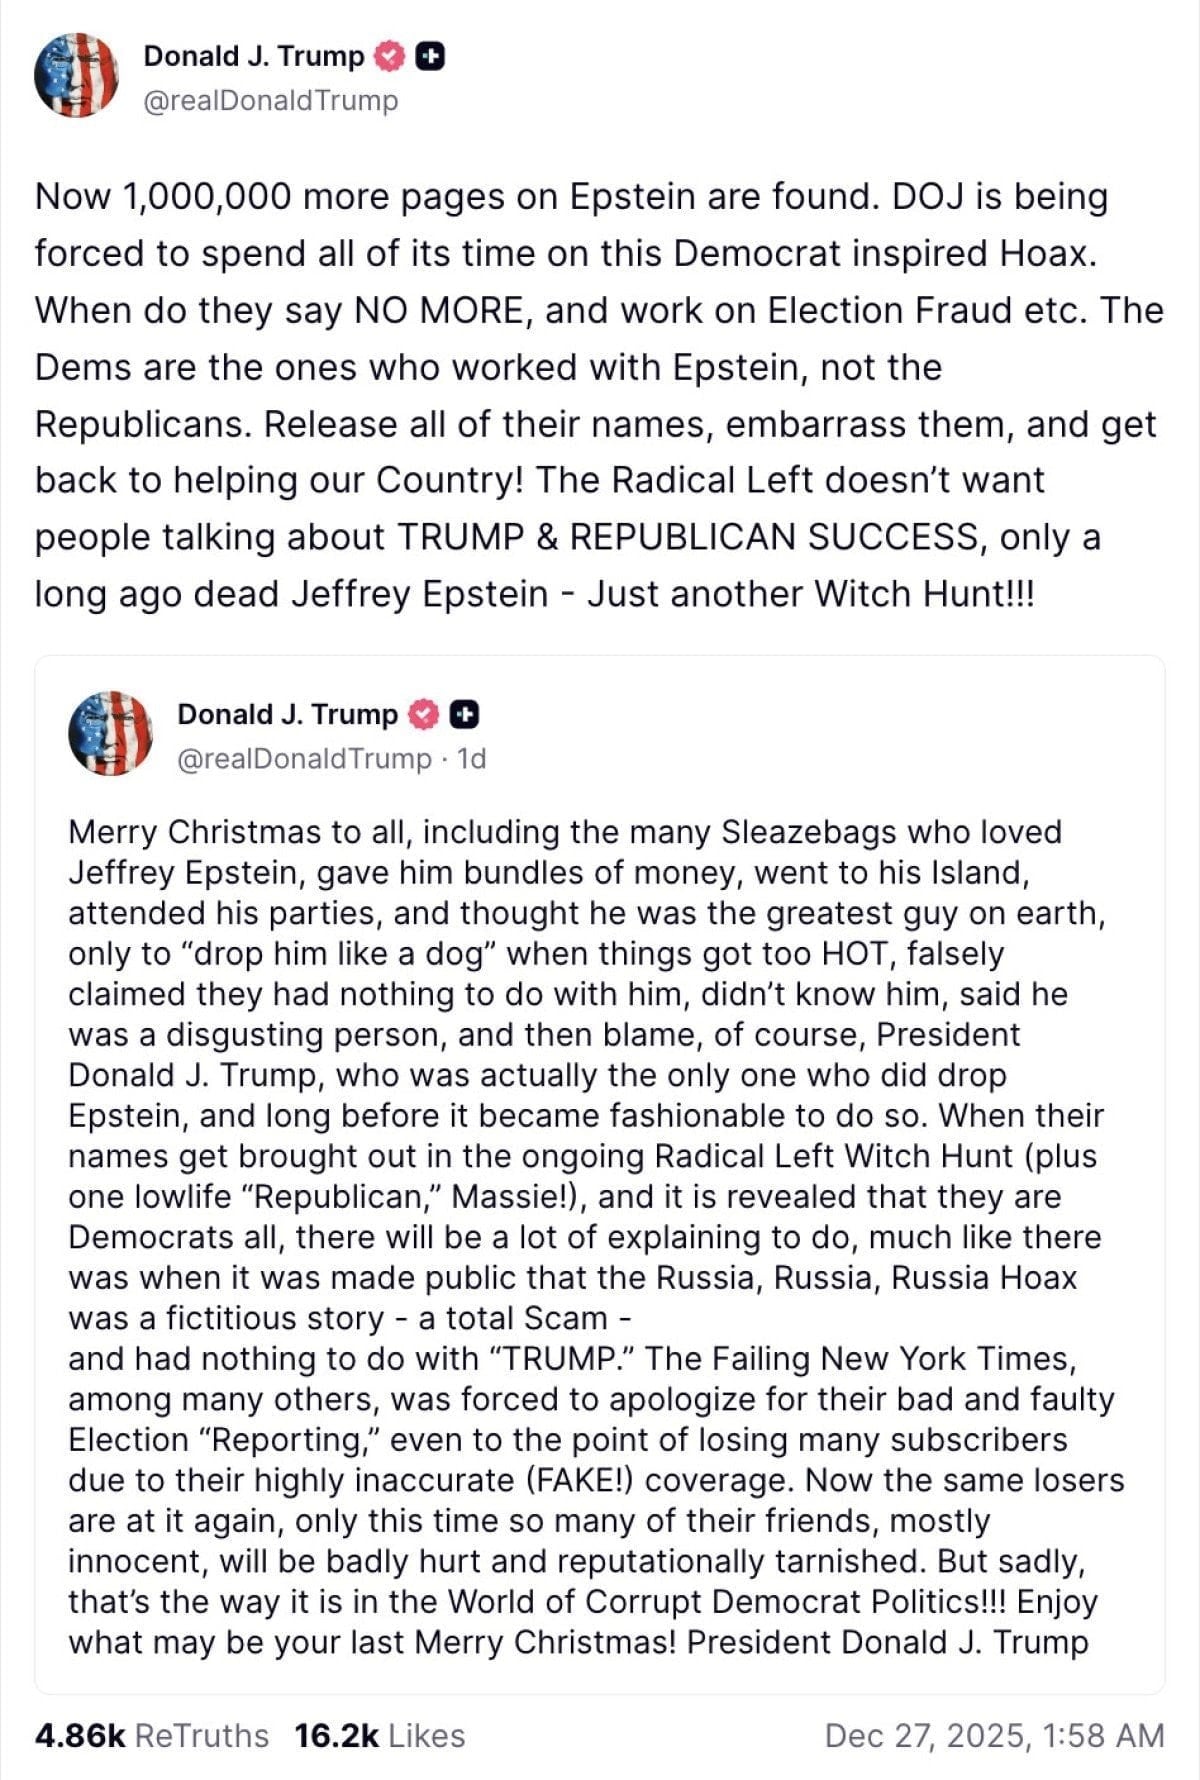
Task: Click the plus badge beside the top verified checkmark
Action: tap(430, 57)
